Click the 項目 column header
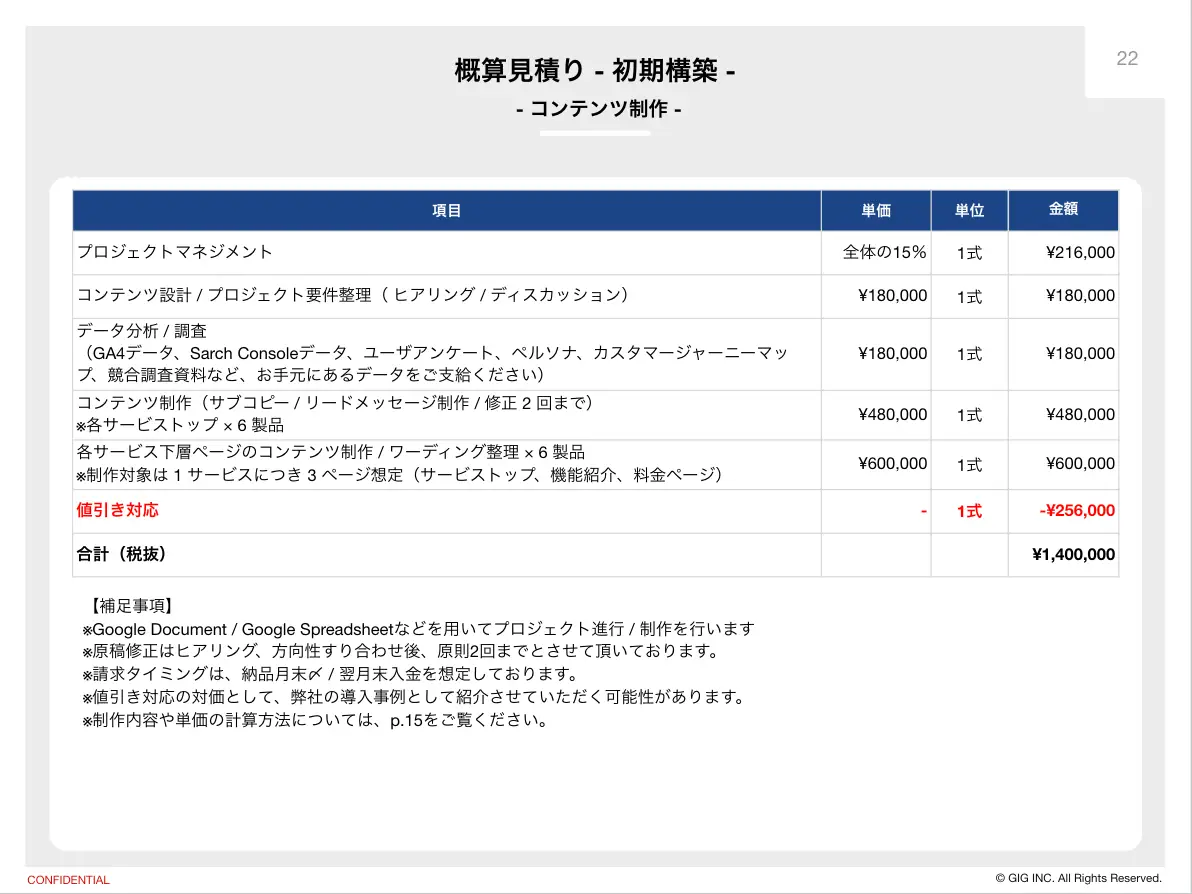This screenshot has width=1192, height=894. click(446, 211)
